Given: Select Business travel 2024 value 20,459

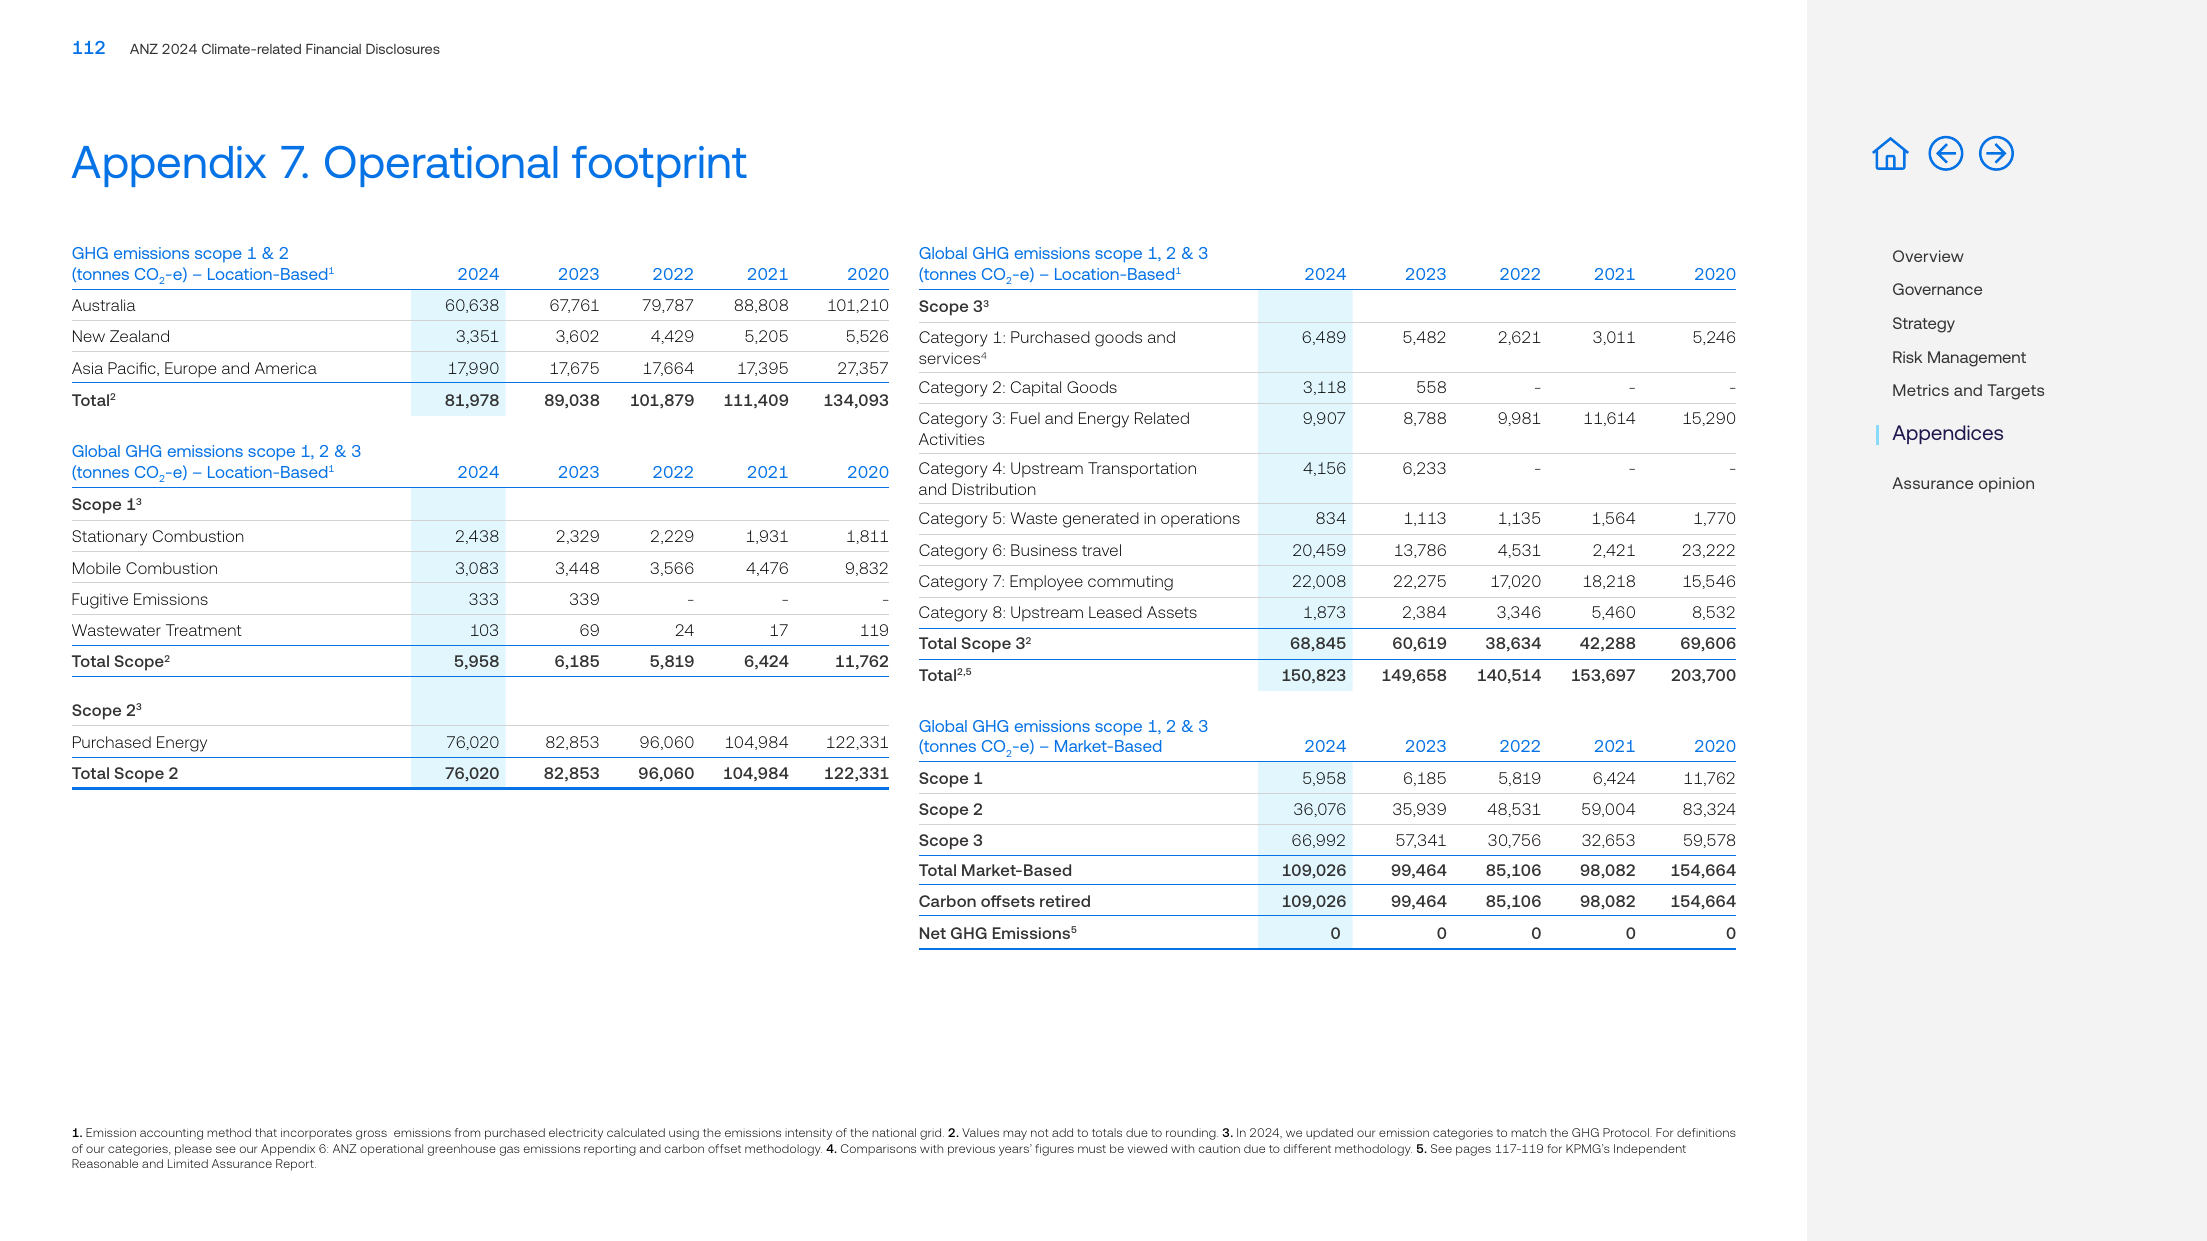Looking at the screenshot, I should click(1318, 550).
